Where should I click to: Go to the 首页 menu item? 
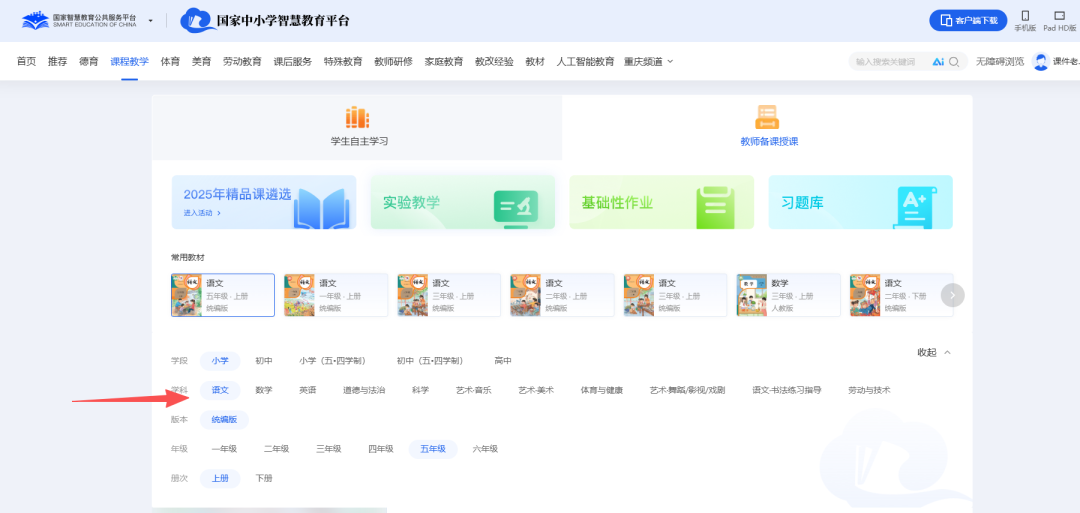tap(26, 61)
